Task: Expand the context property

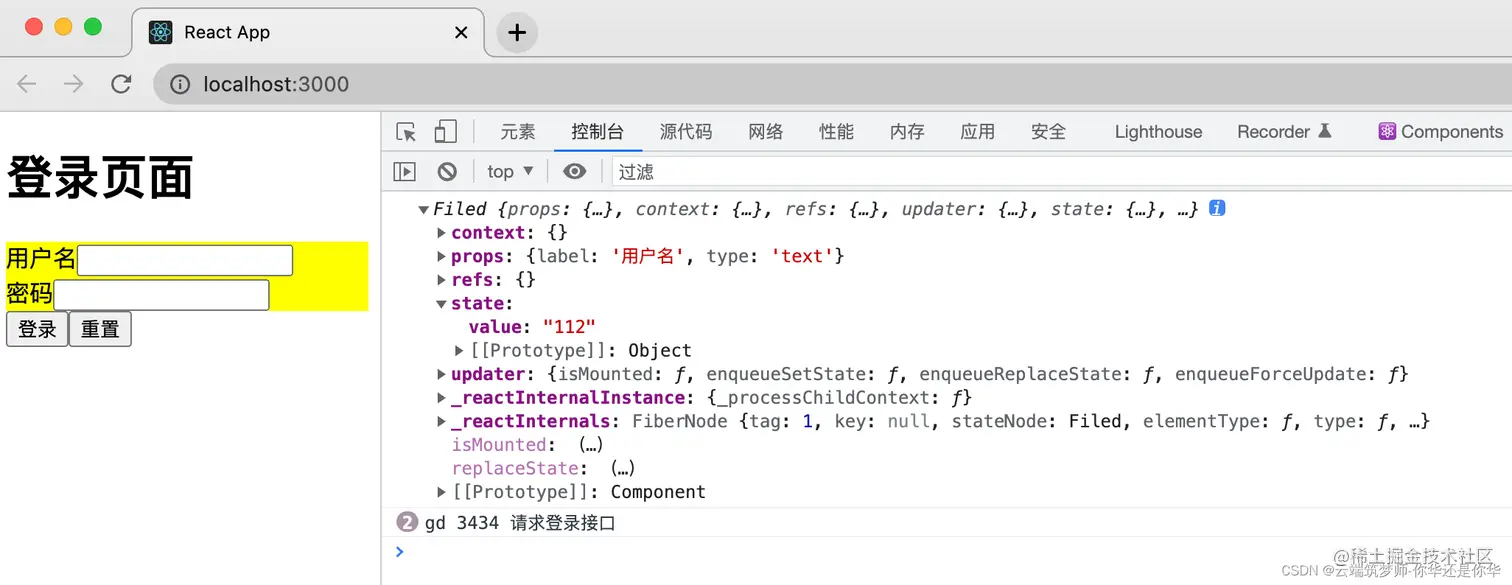Action: [442, 233]
